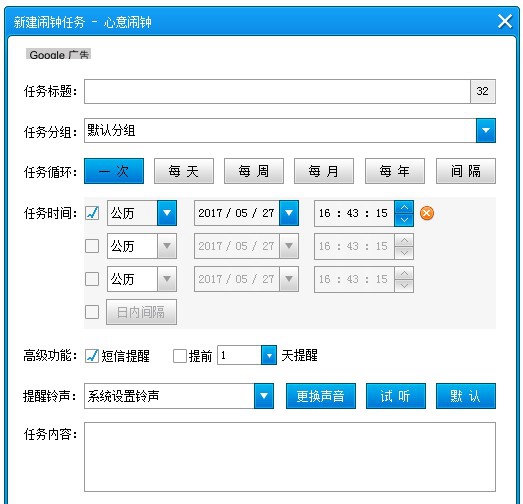This screenshot has height=504, width=523.
Task: Expand the 系统设置铃声 ringtone dropdown
Action: click(x=264, y=396)
